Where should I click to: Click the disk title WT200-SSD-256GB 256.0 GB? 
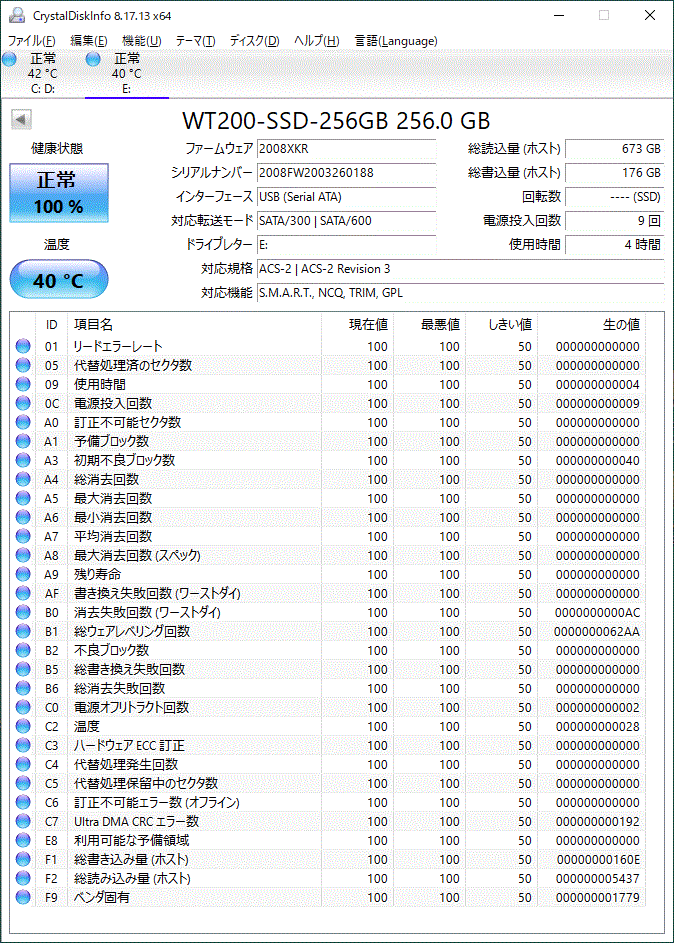[336, 120]
